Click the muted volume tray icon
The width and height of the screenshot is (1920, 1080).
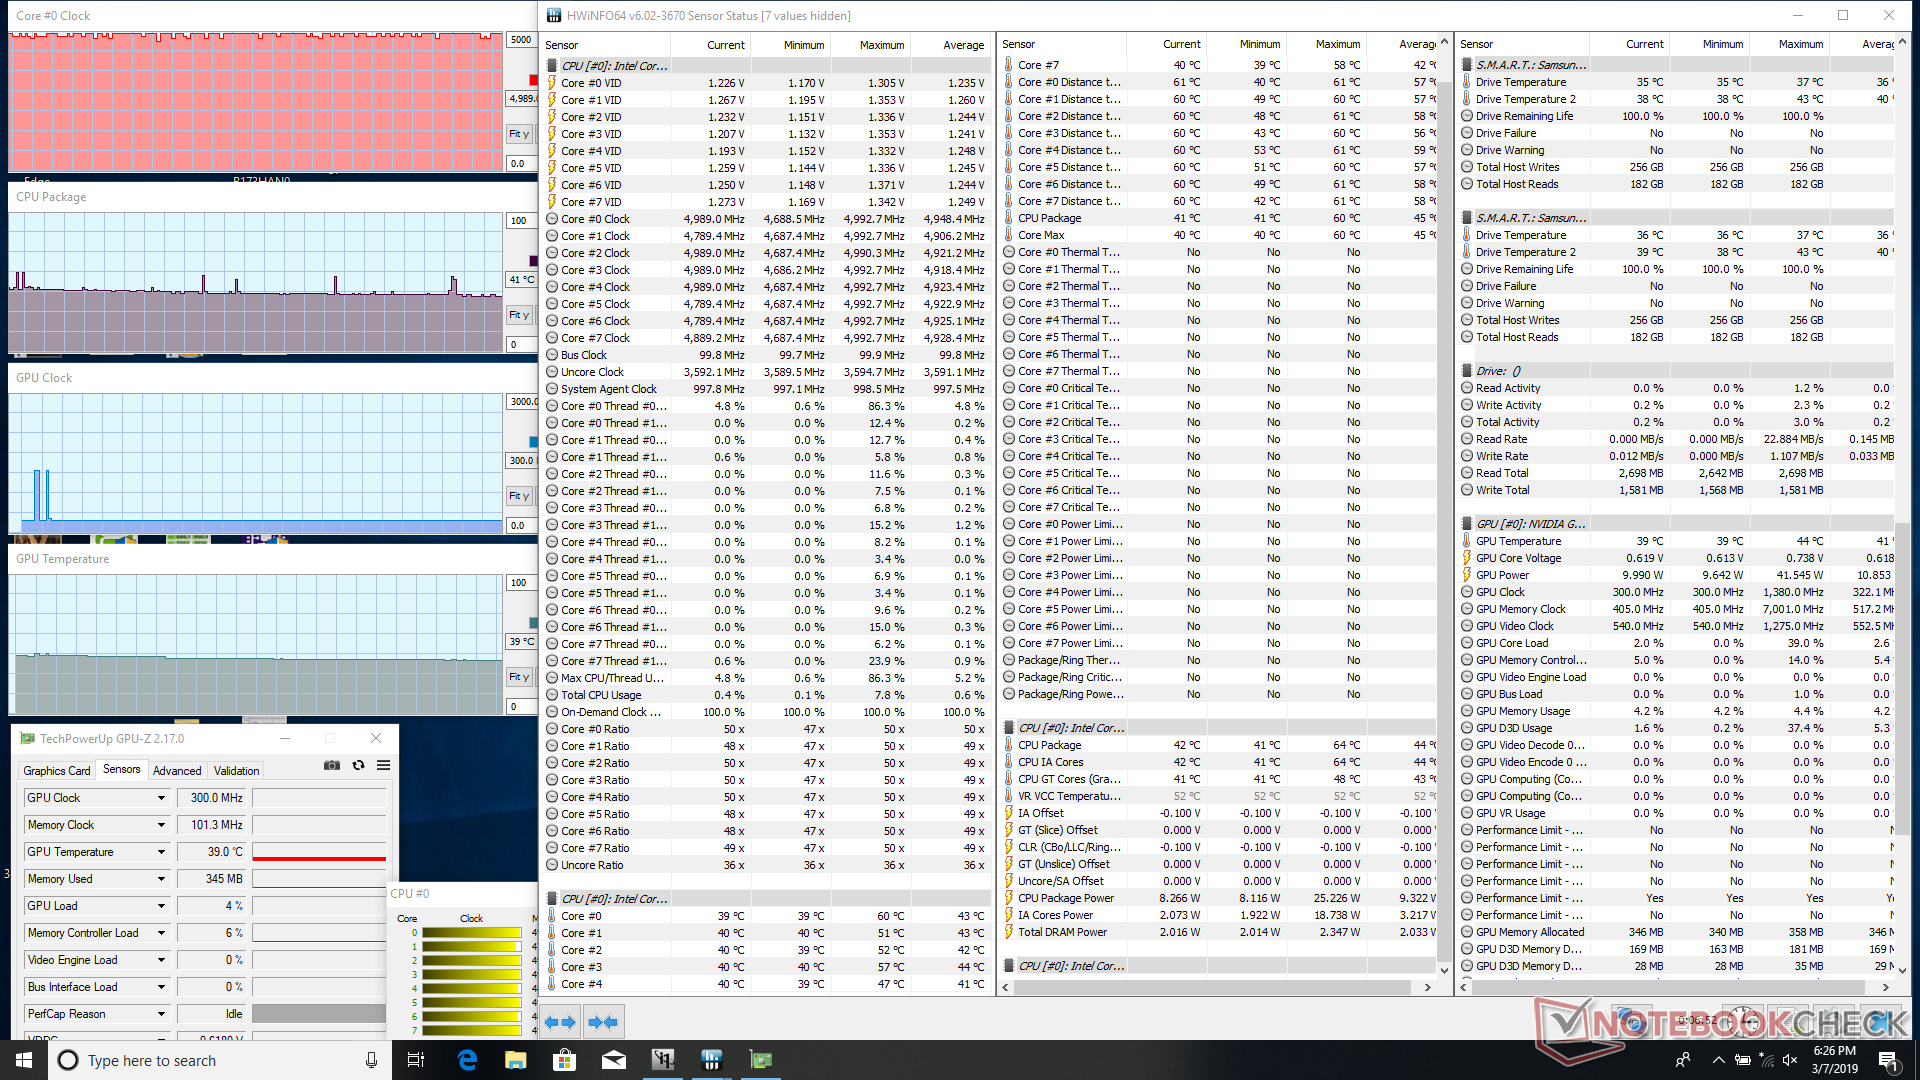[1790, 1060]
